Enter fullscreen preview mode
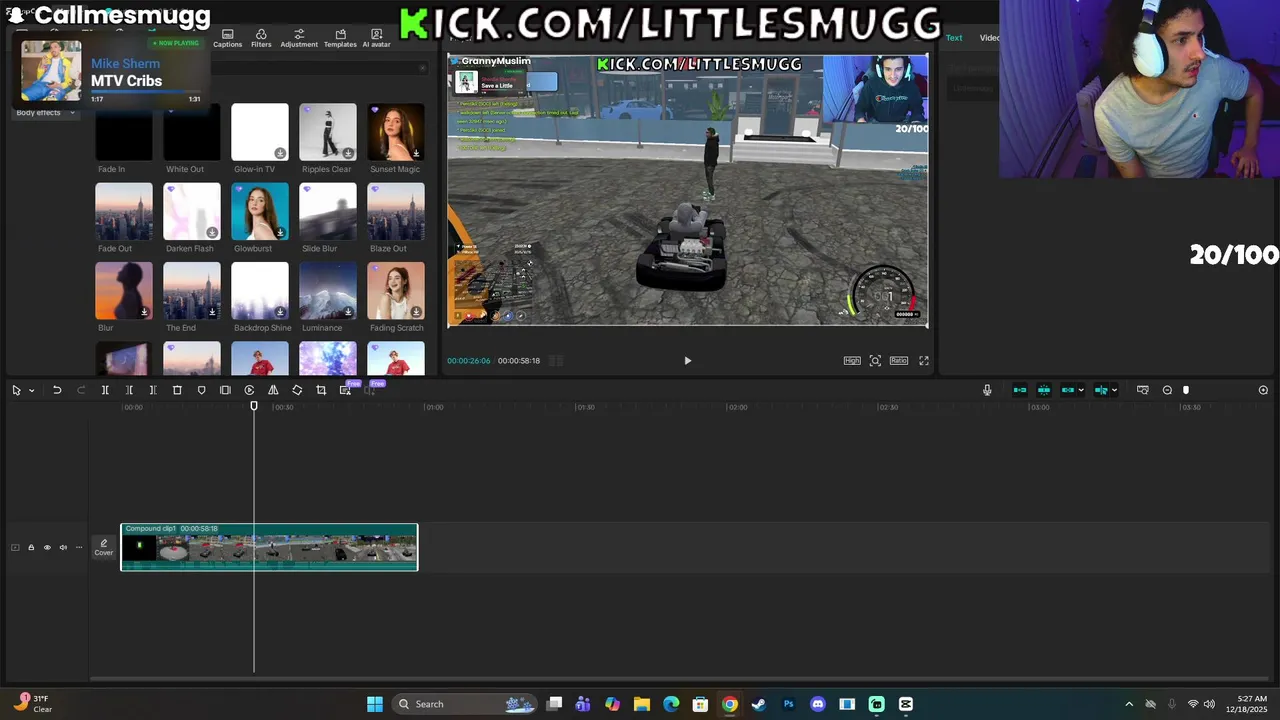The height and width of the screenshot is (720, 1280). point(924,361)
